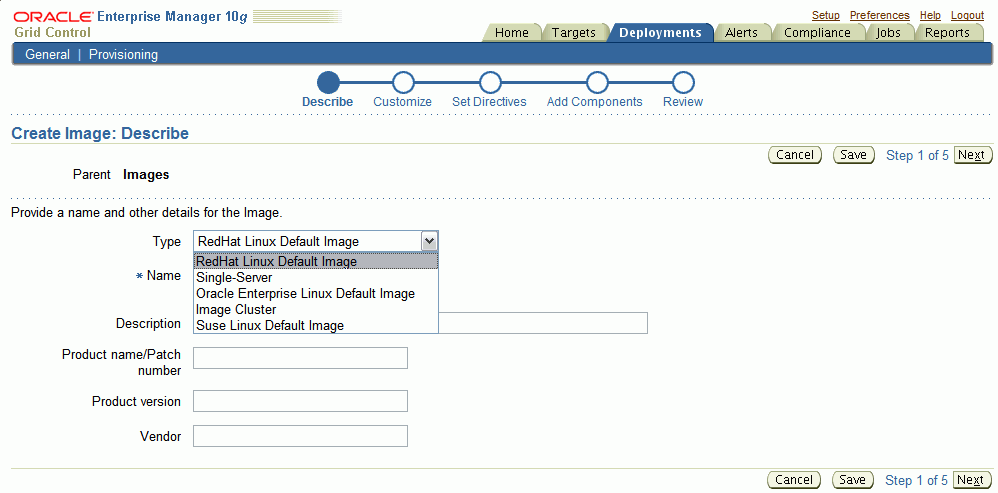Select the General subtab
Image resolution: width=998 pixels, height=493 pixels.
(47, 55)
